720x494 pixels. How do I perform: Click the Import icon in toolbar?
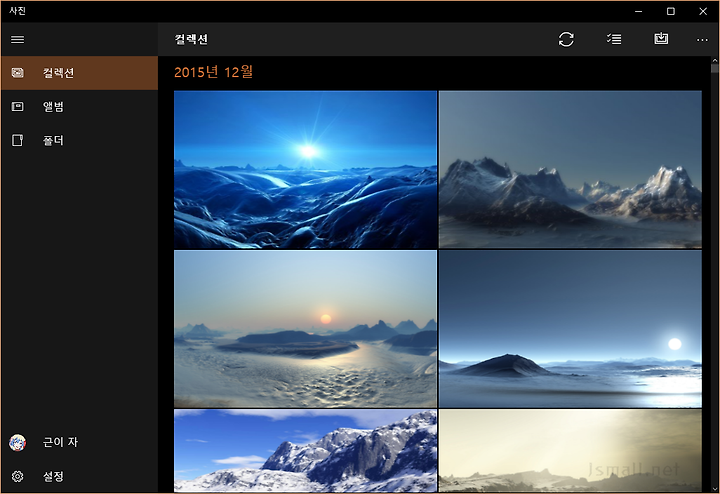[x=661, y=39]
